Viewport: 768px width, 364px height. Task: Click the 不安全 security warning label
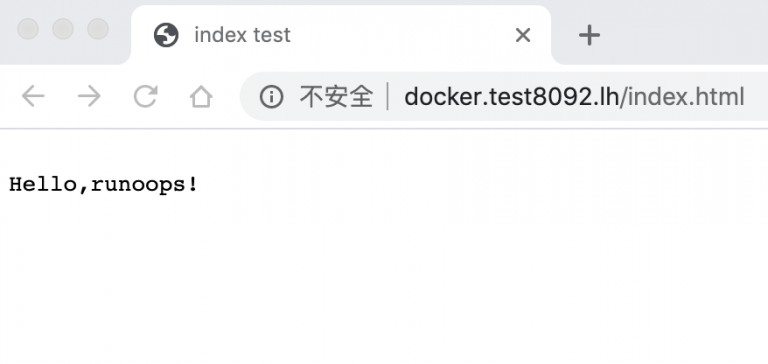click(x=336, y=97)
